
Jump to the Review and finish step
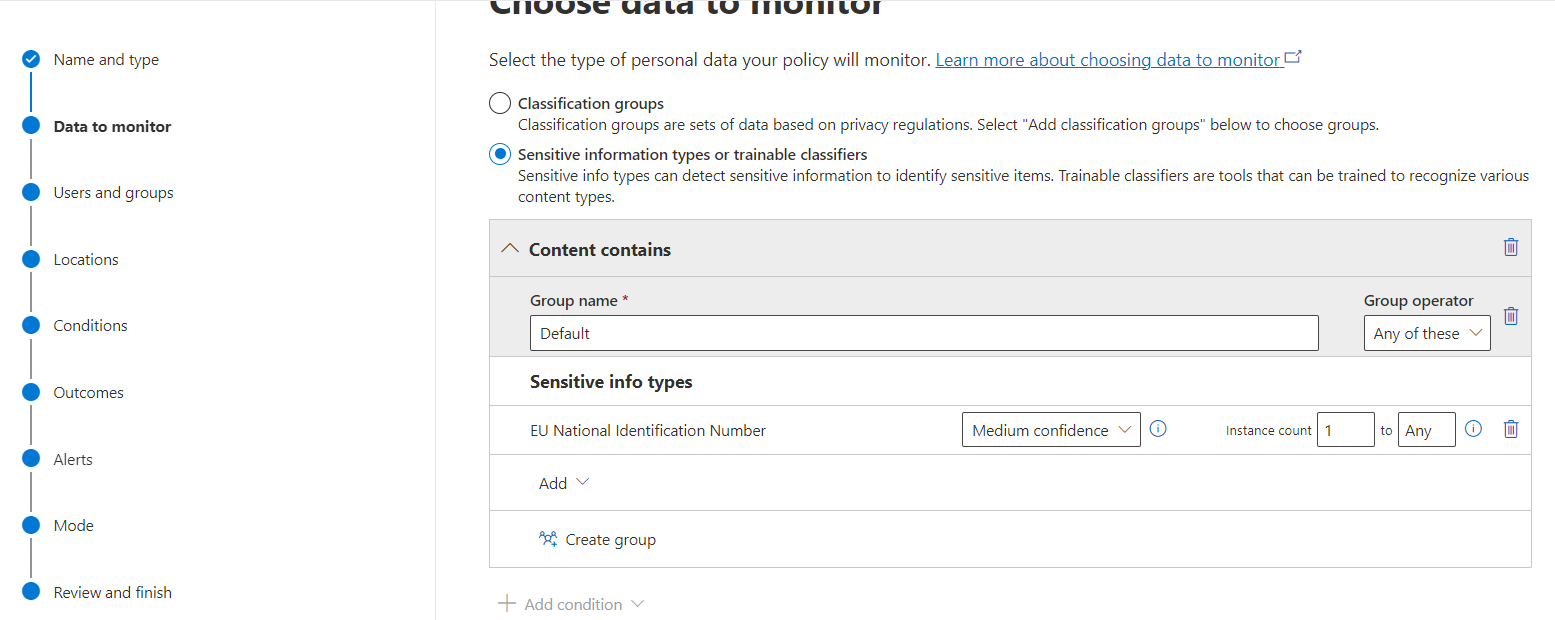coord(112,593)
